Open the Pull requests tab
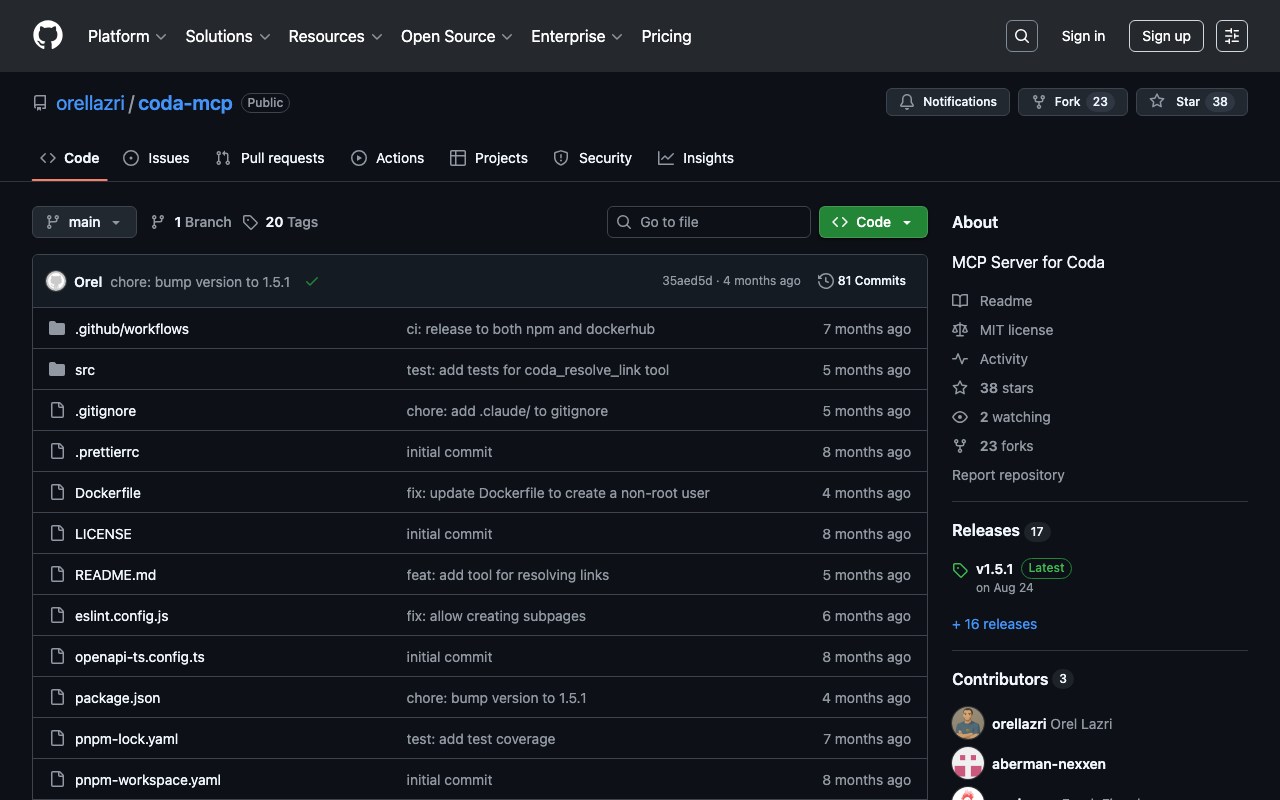The image size is (1280, 800). [270, 158]
